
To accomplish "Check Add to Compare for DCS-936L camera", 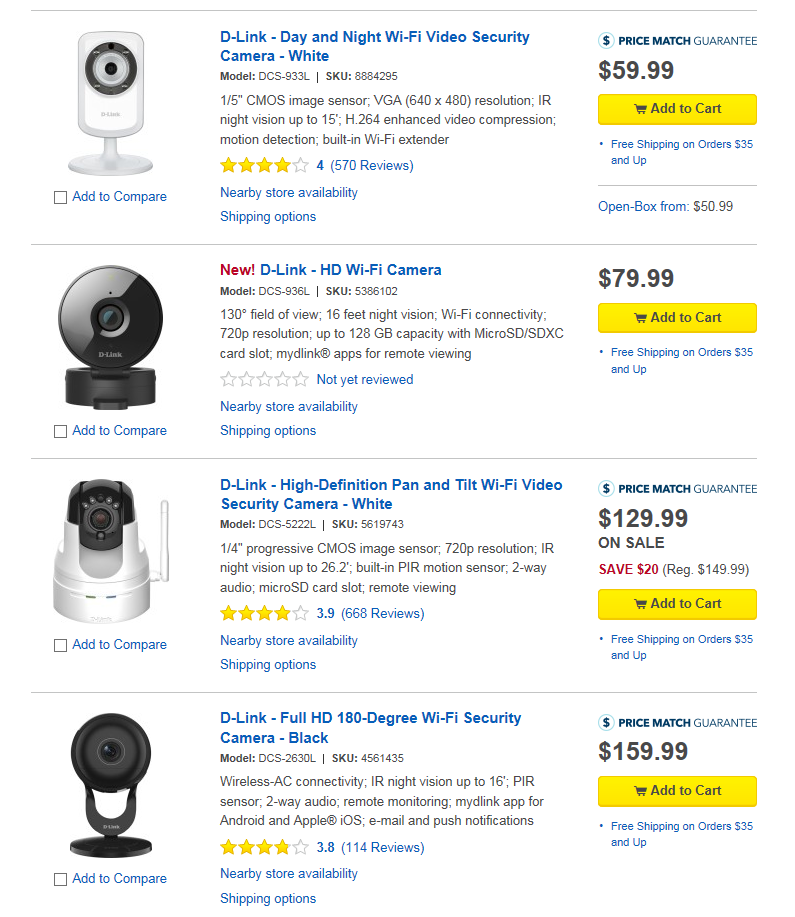I will click(x=60, y=432).
